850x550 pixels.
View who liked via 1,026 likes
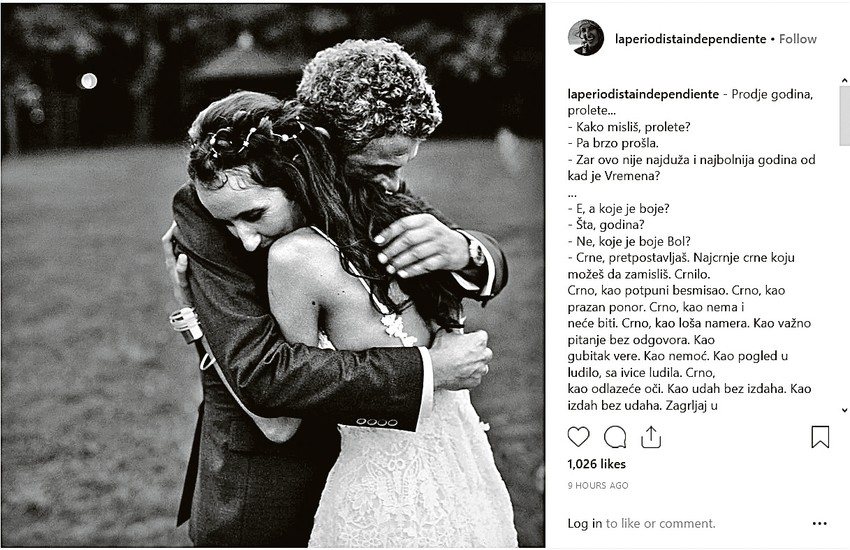pos(596,464)
